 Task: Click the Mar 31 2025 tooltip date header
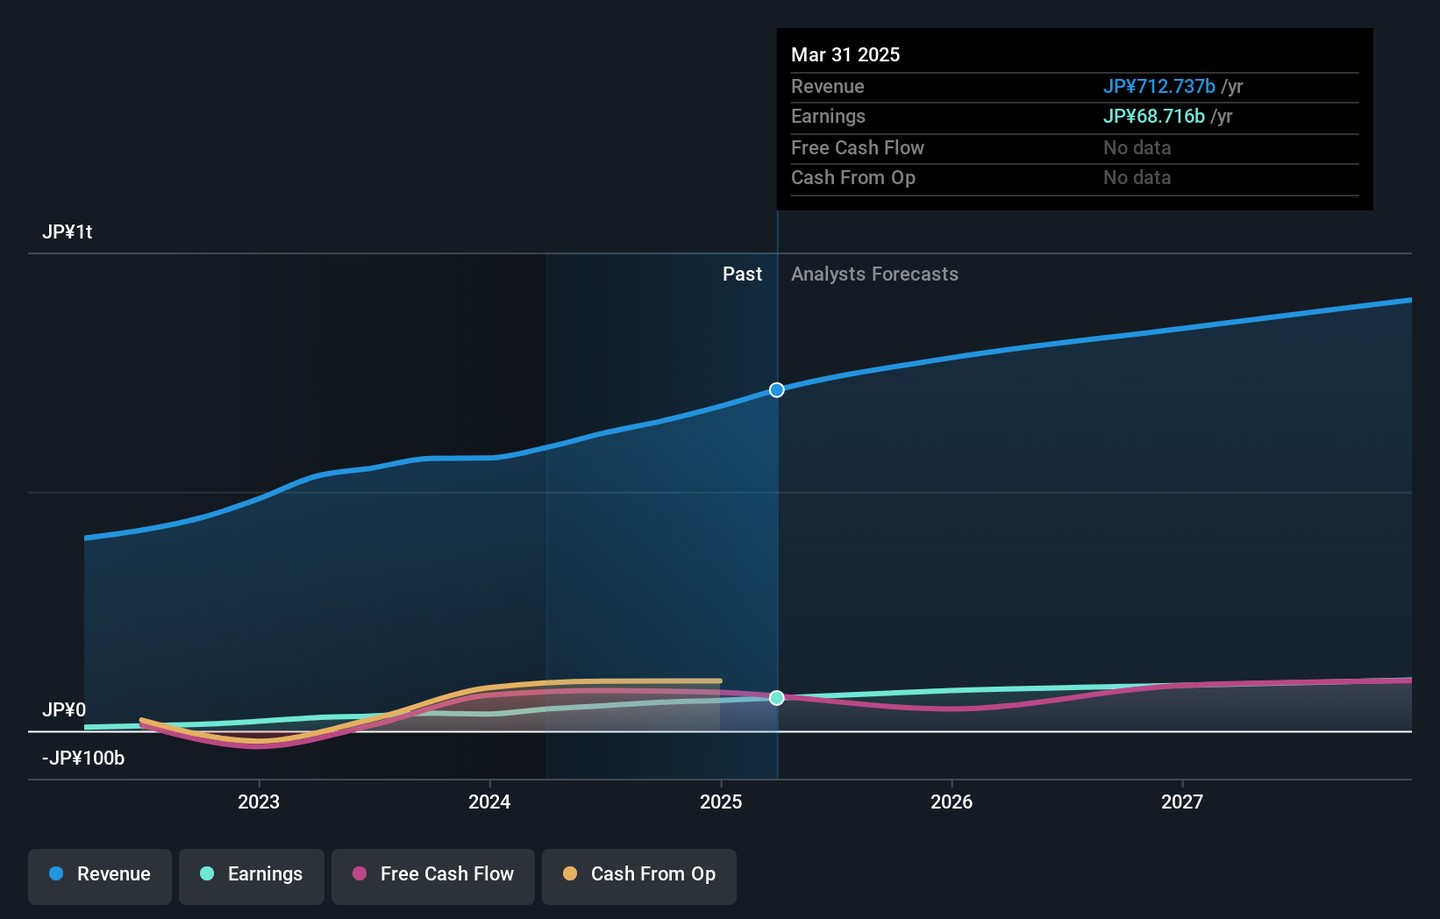pyautogui.click(x=845, y=55)
